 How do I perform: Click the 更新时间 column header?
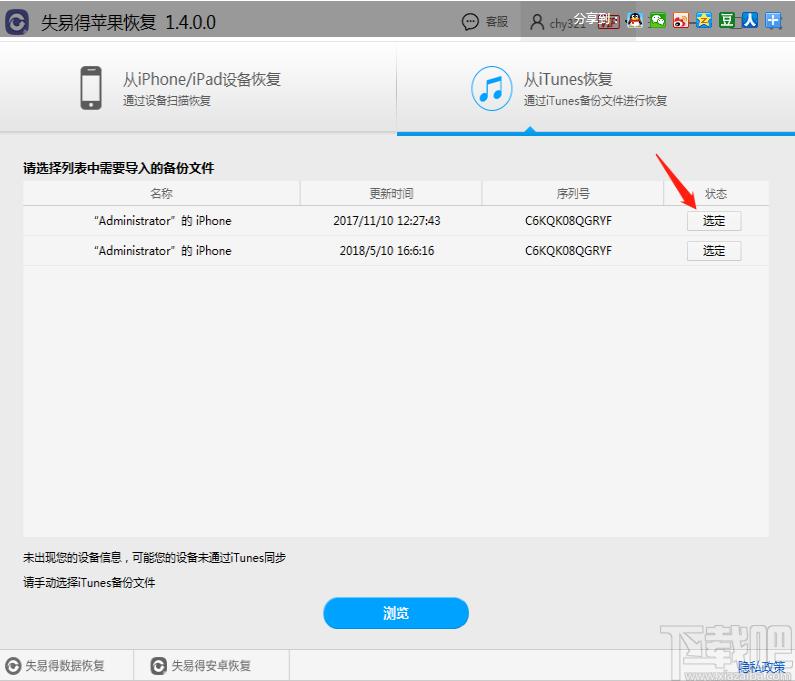coord(391,193)
